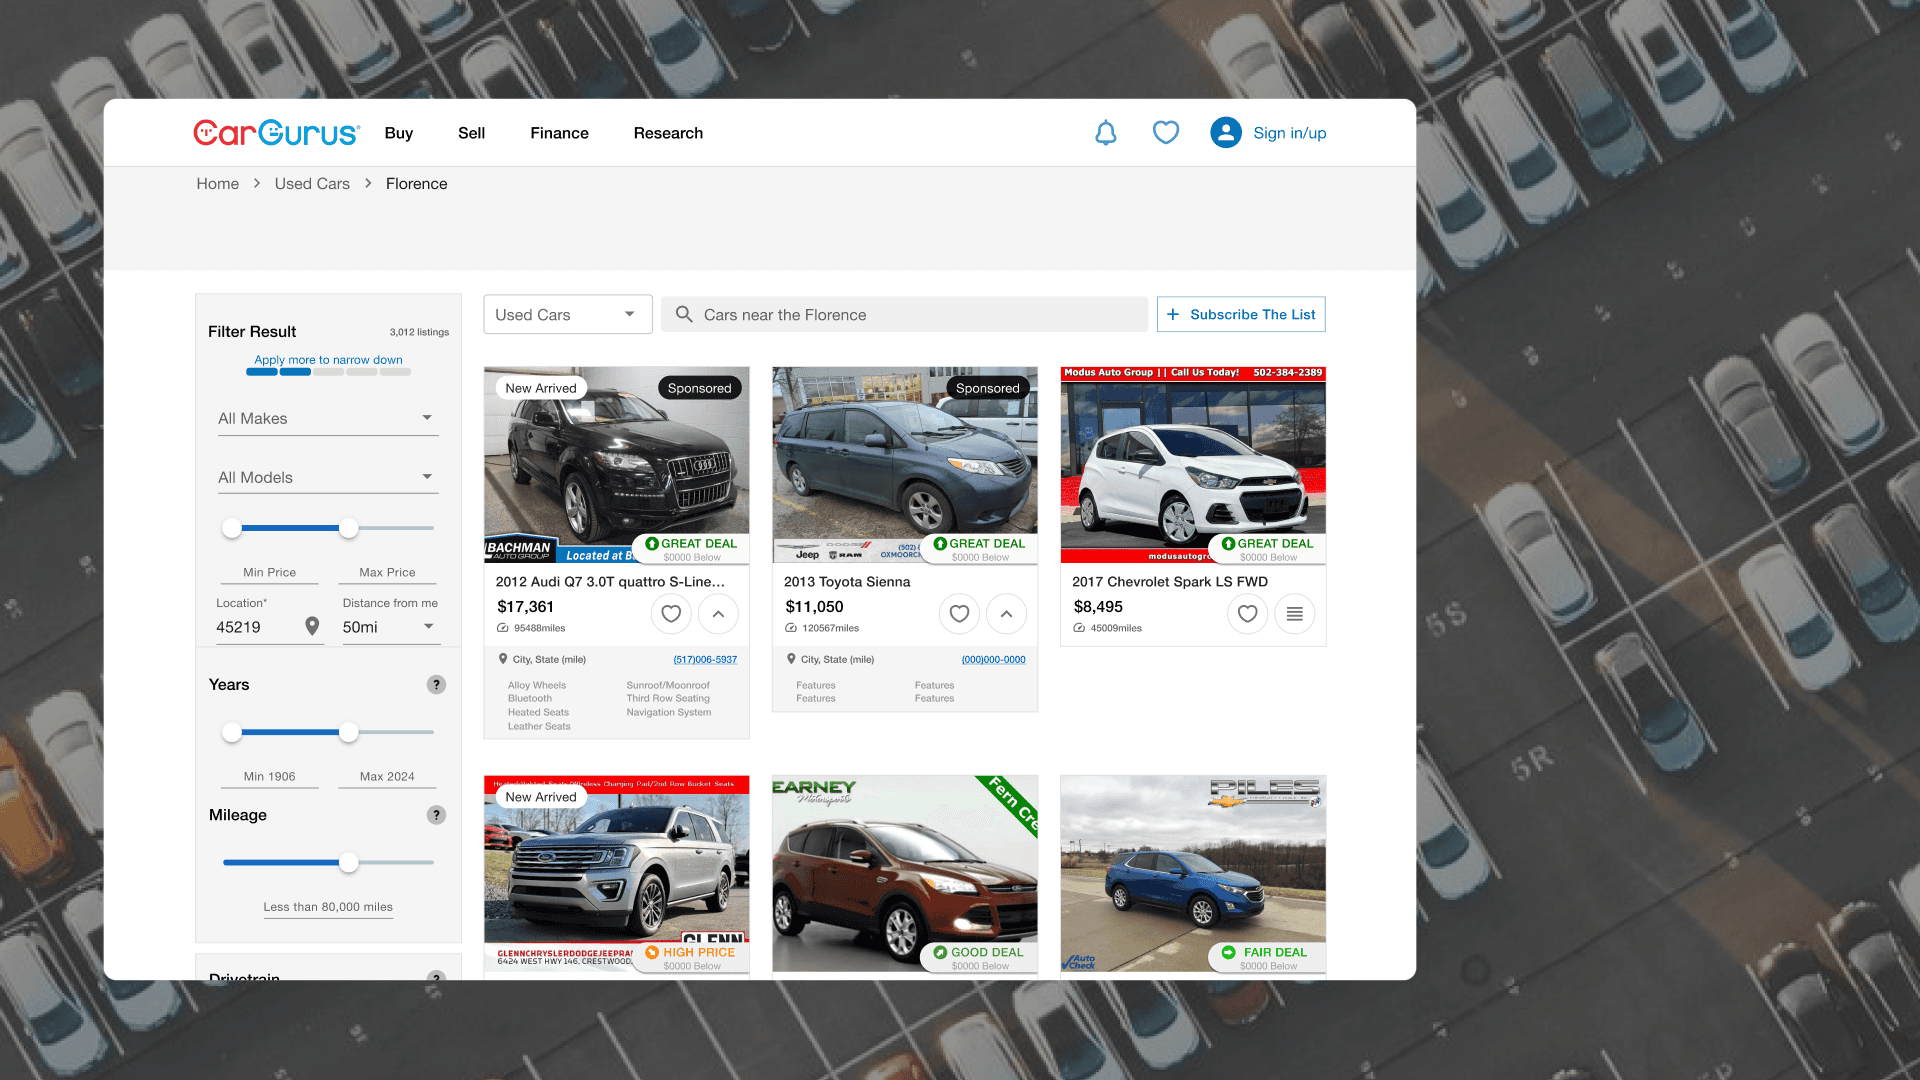Image resolution: width=1920 pixels, height=1080 pixels.
Task: Click the location pin beside 45219
Action: click(312, 626)
